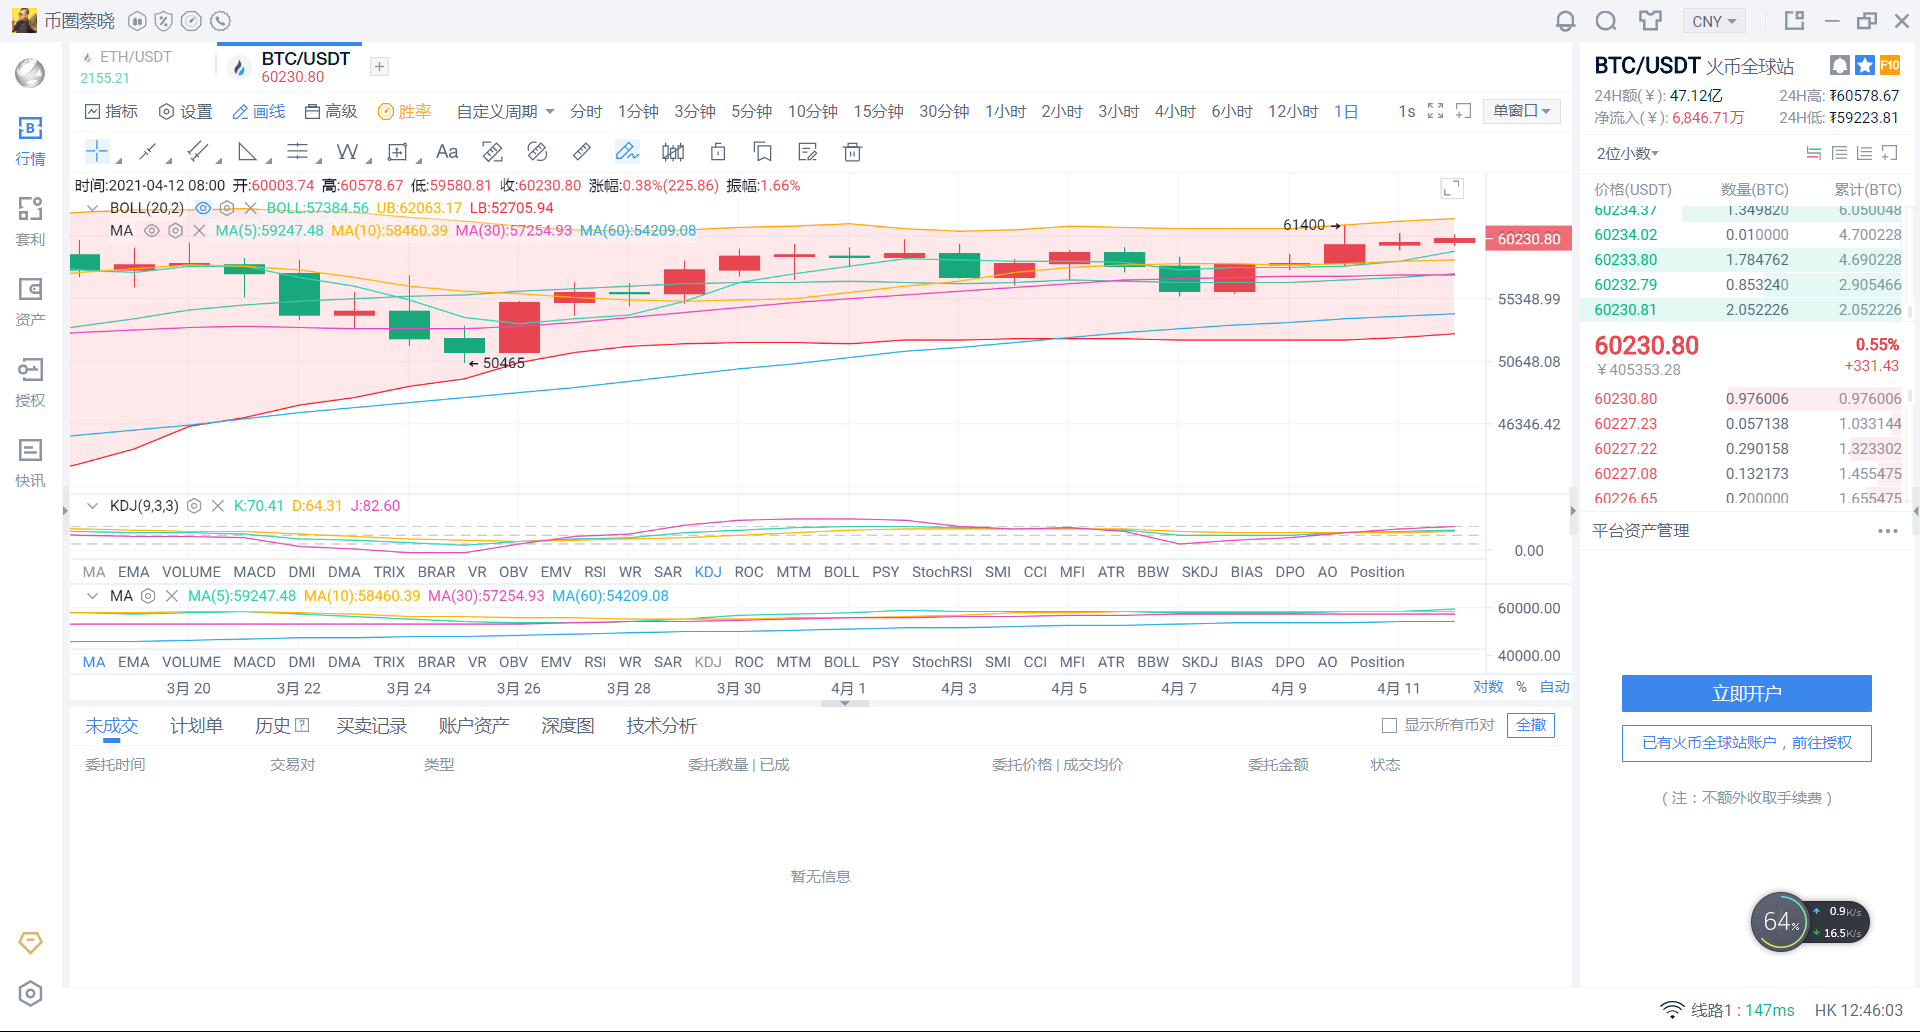The image size is (1920, 1032).
Task: Select the W wave pattern tool
Action: tap(347, 152)
